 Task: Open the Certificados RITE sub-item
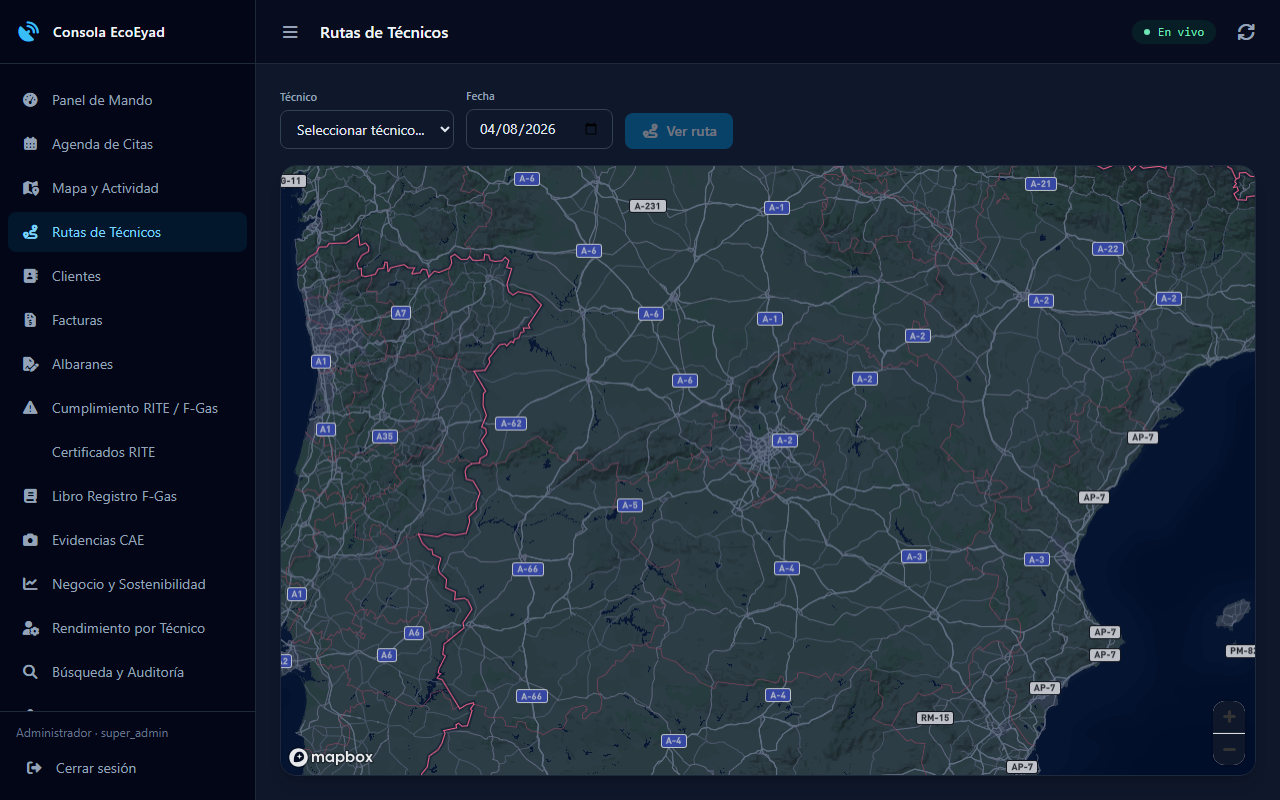pyautogui.click(x=127, y=452)
